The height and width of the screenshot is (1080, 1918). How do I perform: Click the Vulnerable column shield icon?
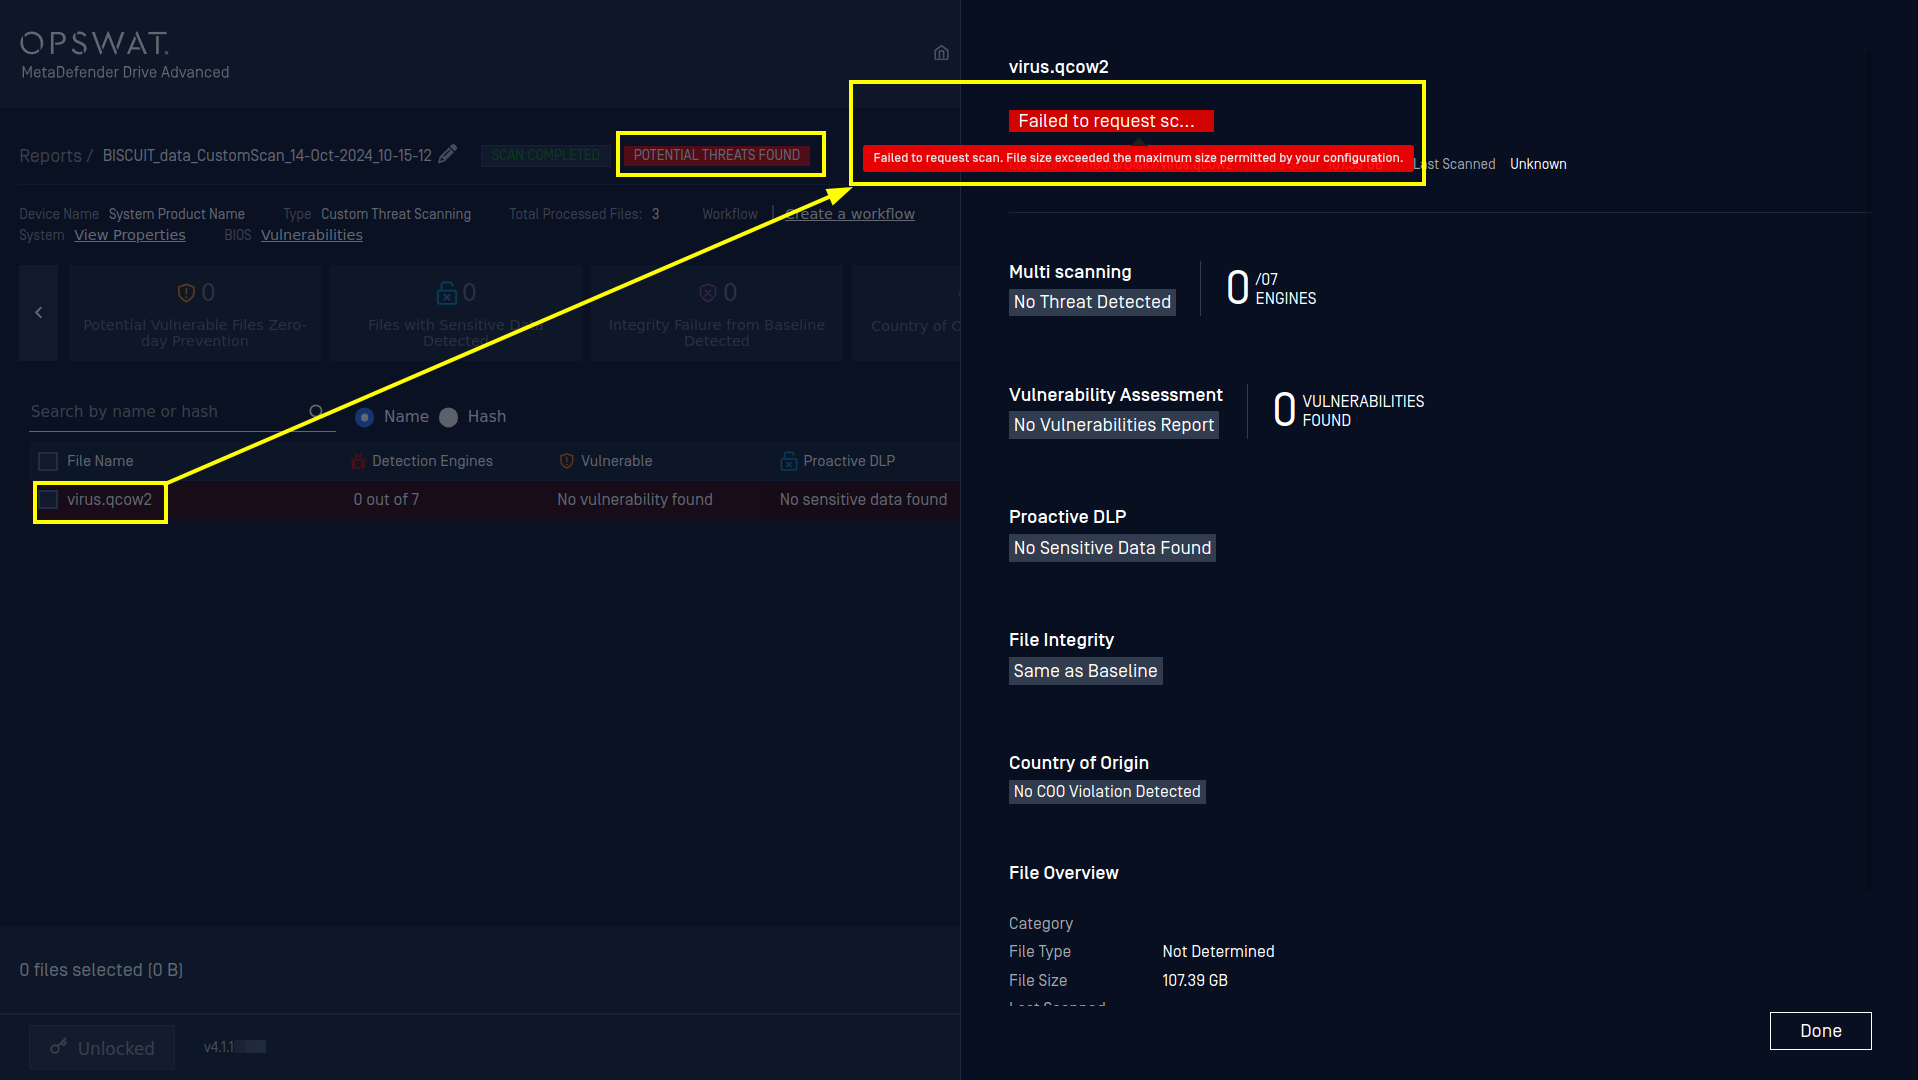(x=567, y=461)
